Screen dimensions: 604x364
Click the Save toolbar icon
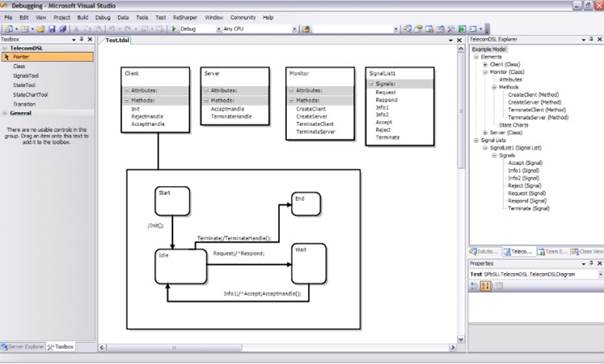click(x=52, y=29)
